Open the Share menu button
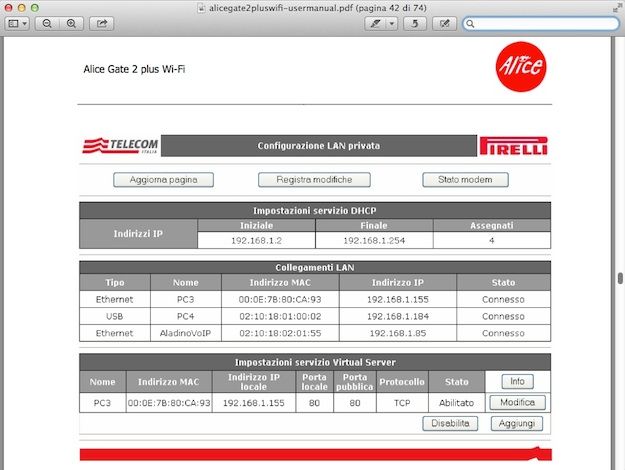This screenshot has height=470, width=625. click(102, 24)
